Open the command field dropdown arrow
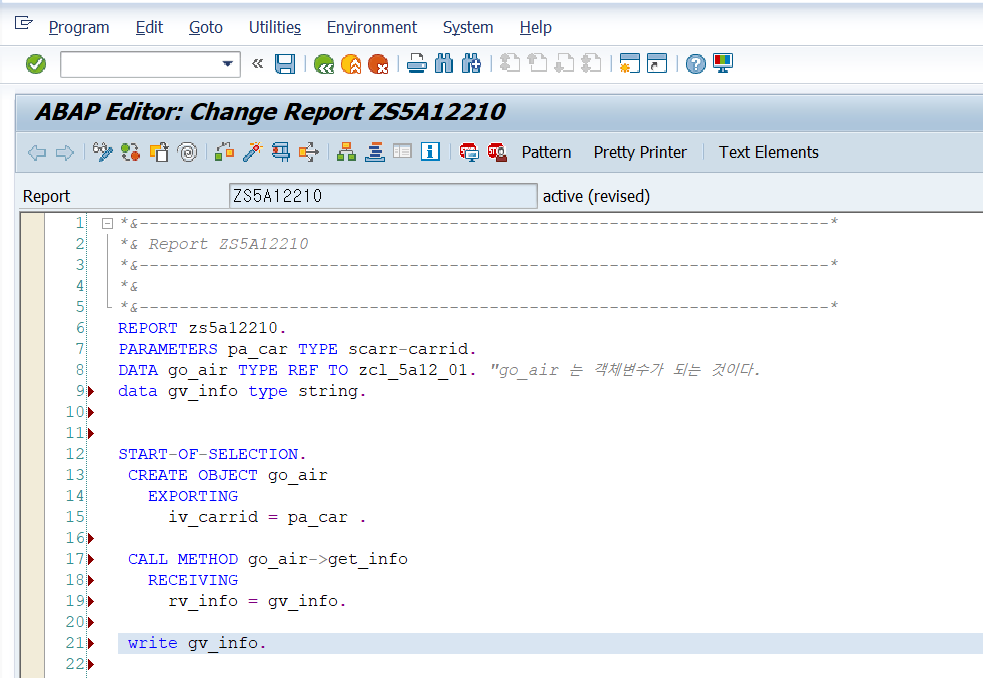Viewport: 983px width, 678px height. pyautogui.click(x=227, y=64)
